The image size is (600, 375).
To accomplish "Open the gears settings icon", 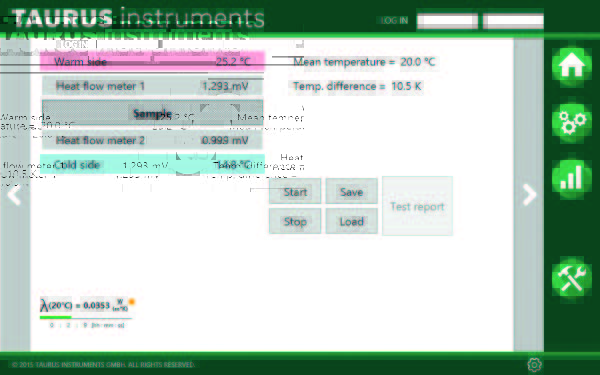I will 572,123.
